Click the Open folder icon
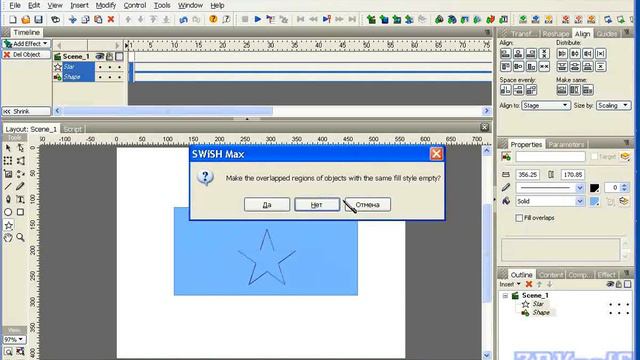Screen dimensions: 640x360 pos(26,20)
